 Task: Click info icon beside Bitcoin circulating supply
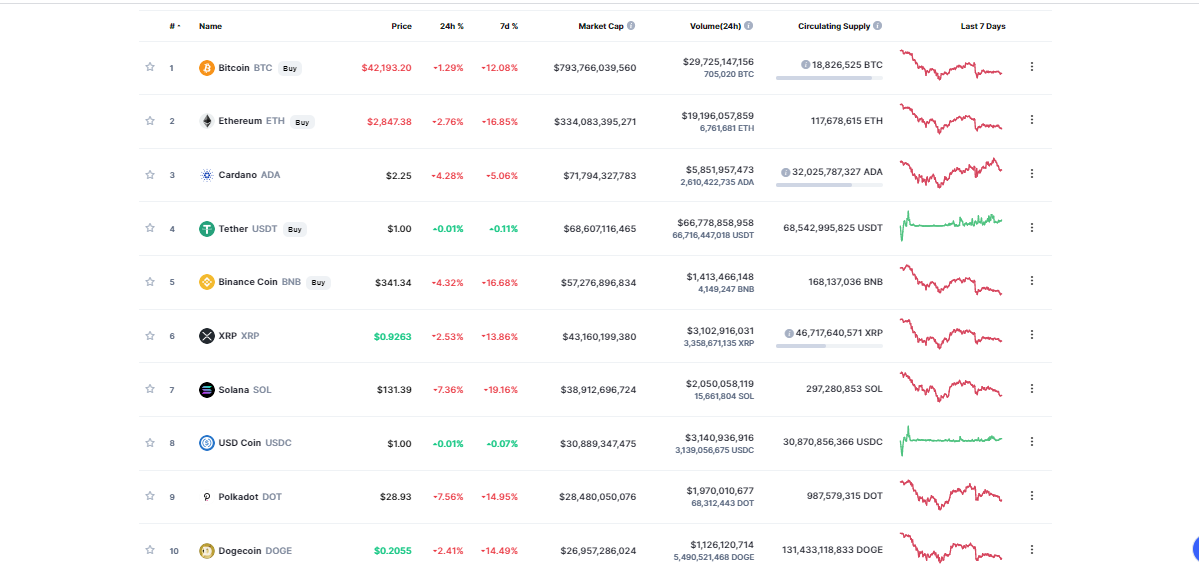click(805, 65)
